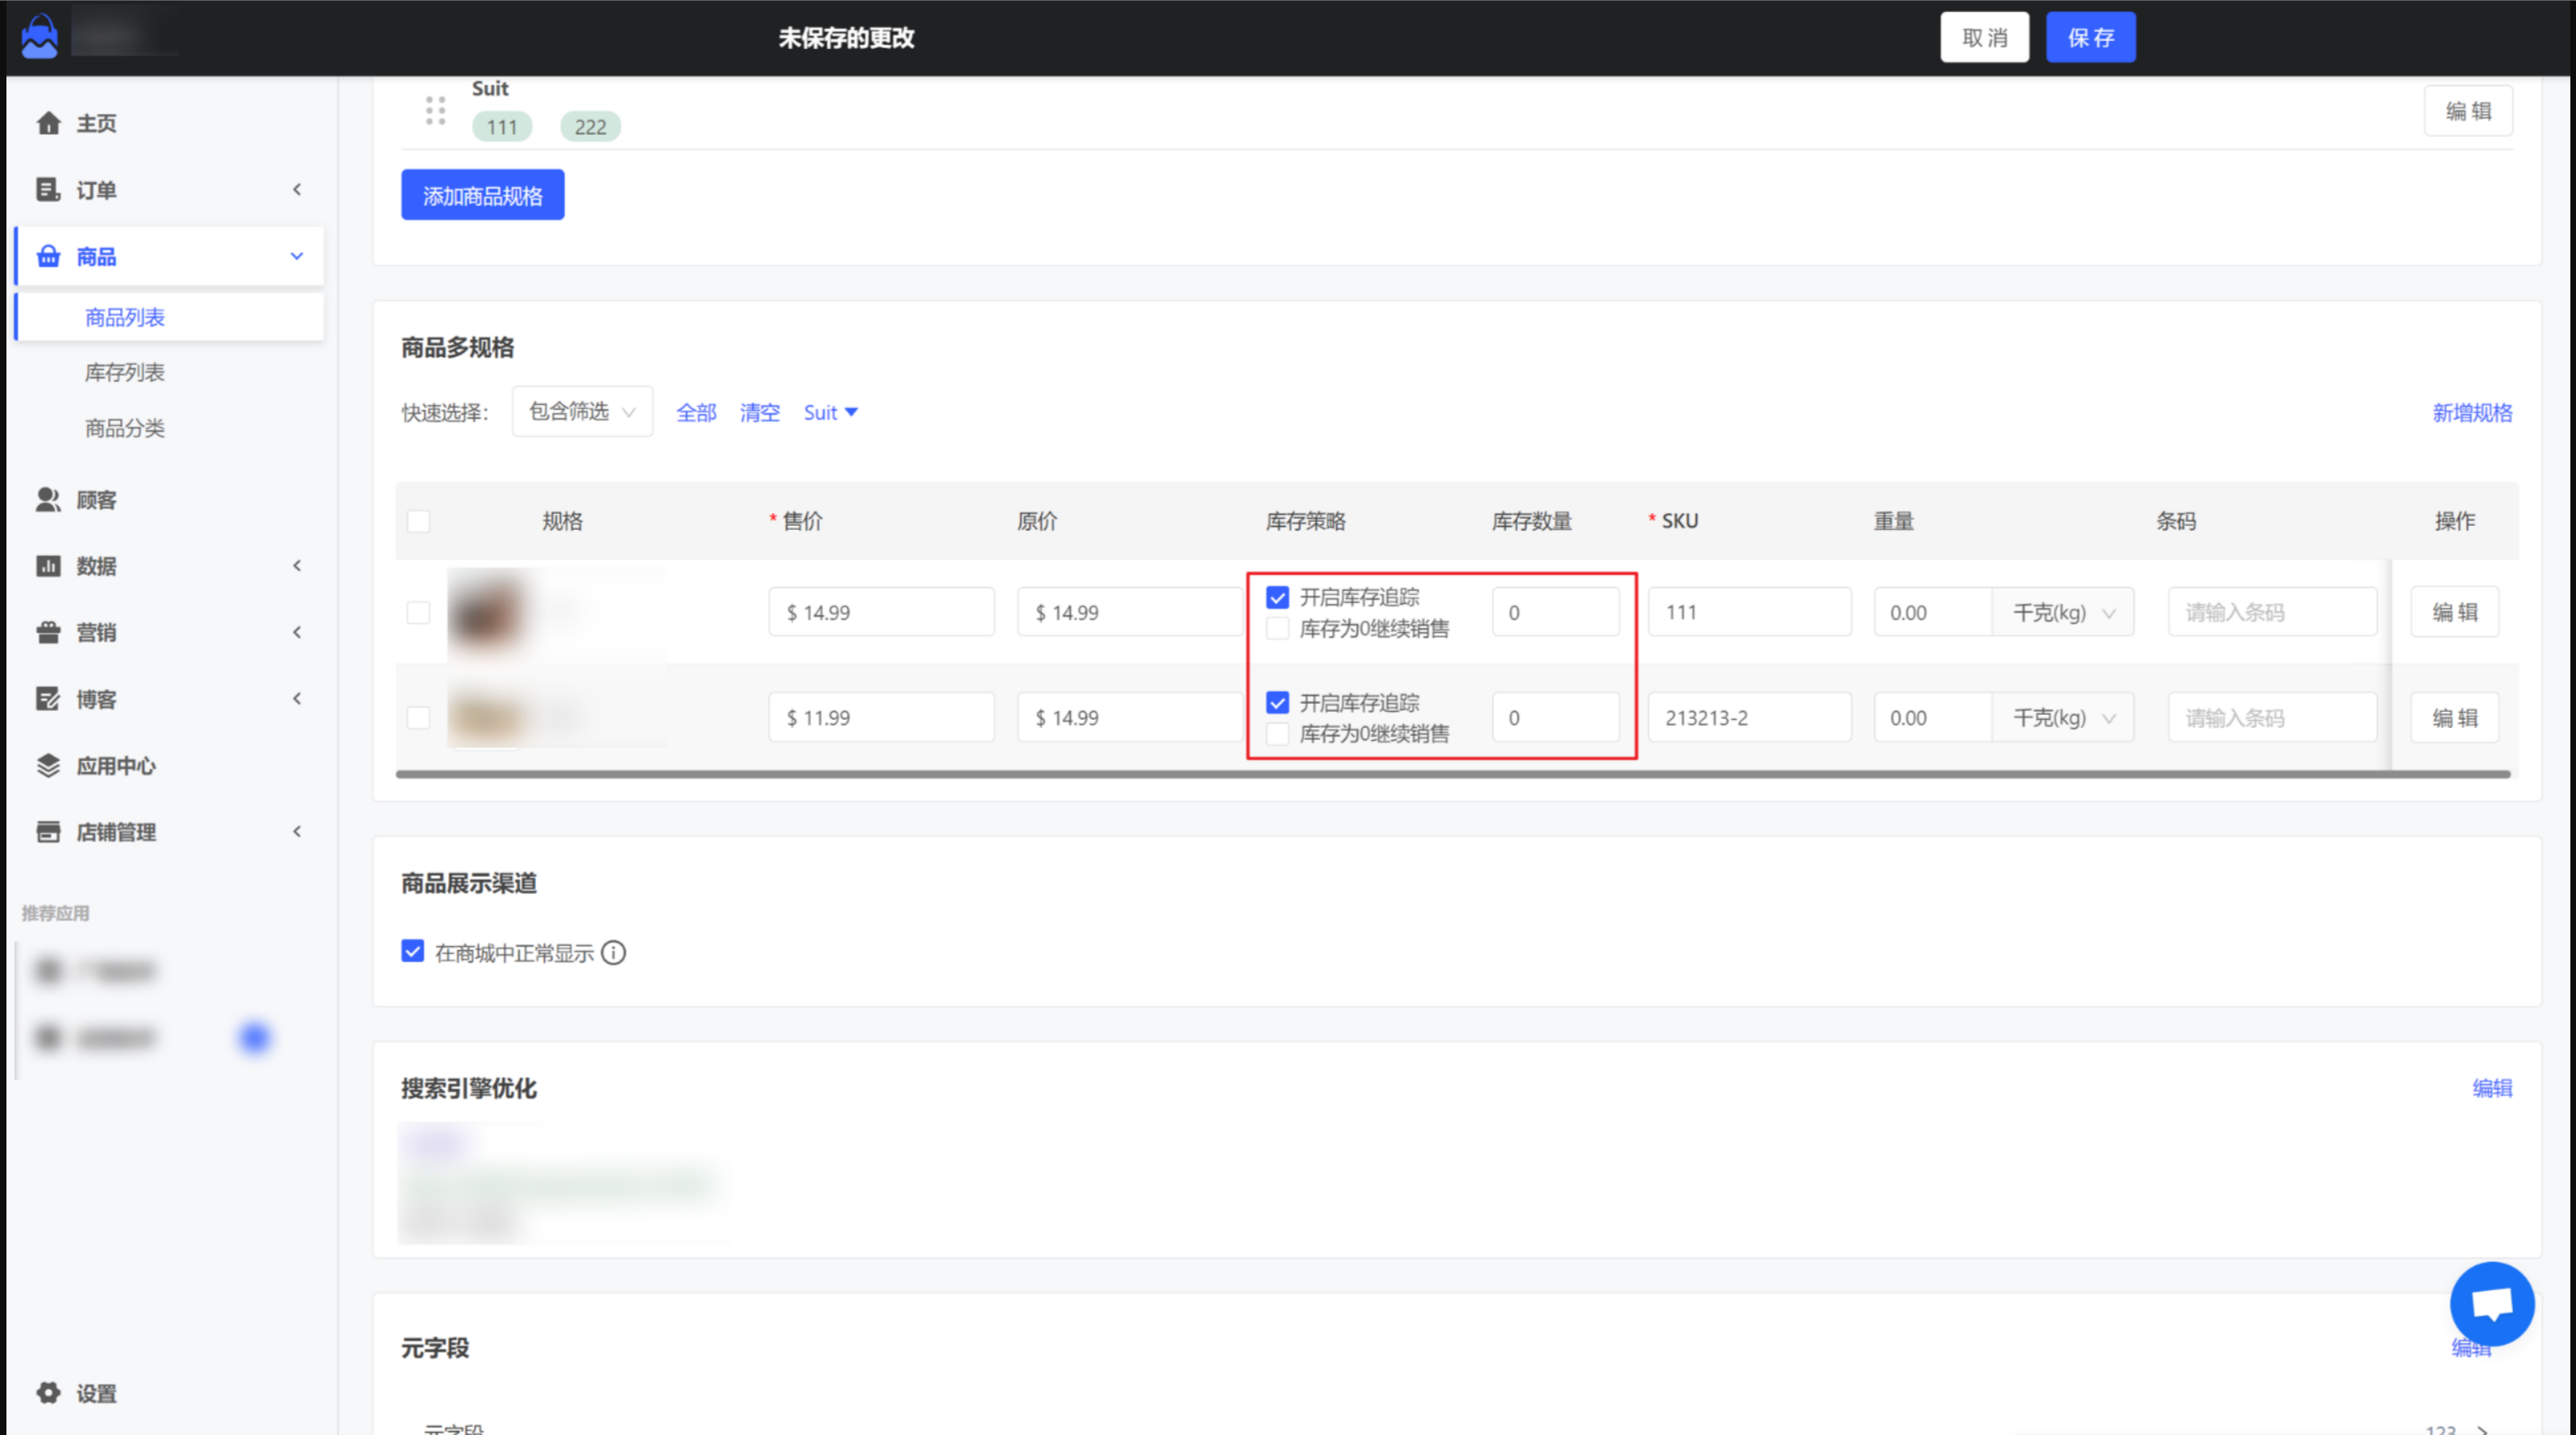This screenshot has height=1435, width=2576.
Task: Open weight unit dropdown for first variant
Action: point(2062,612)
